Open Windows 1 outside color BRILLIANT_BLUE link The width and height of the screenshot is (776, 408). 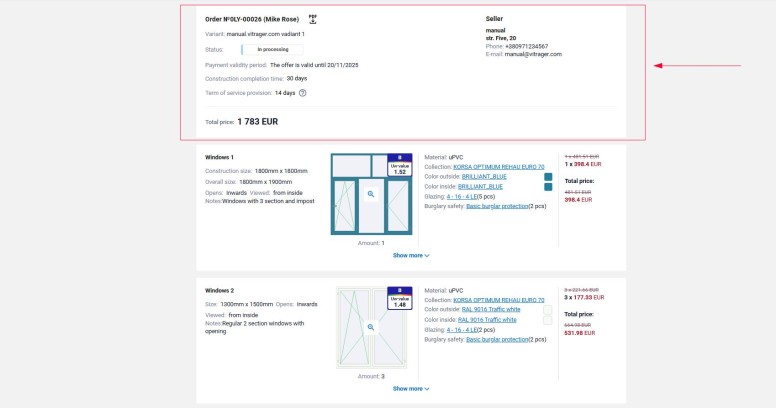click(482, 176)
